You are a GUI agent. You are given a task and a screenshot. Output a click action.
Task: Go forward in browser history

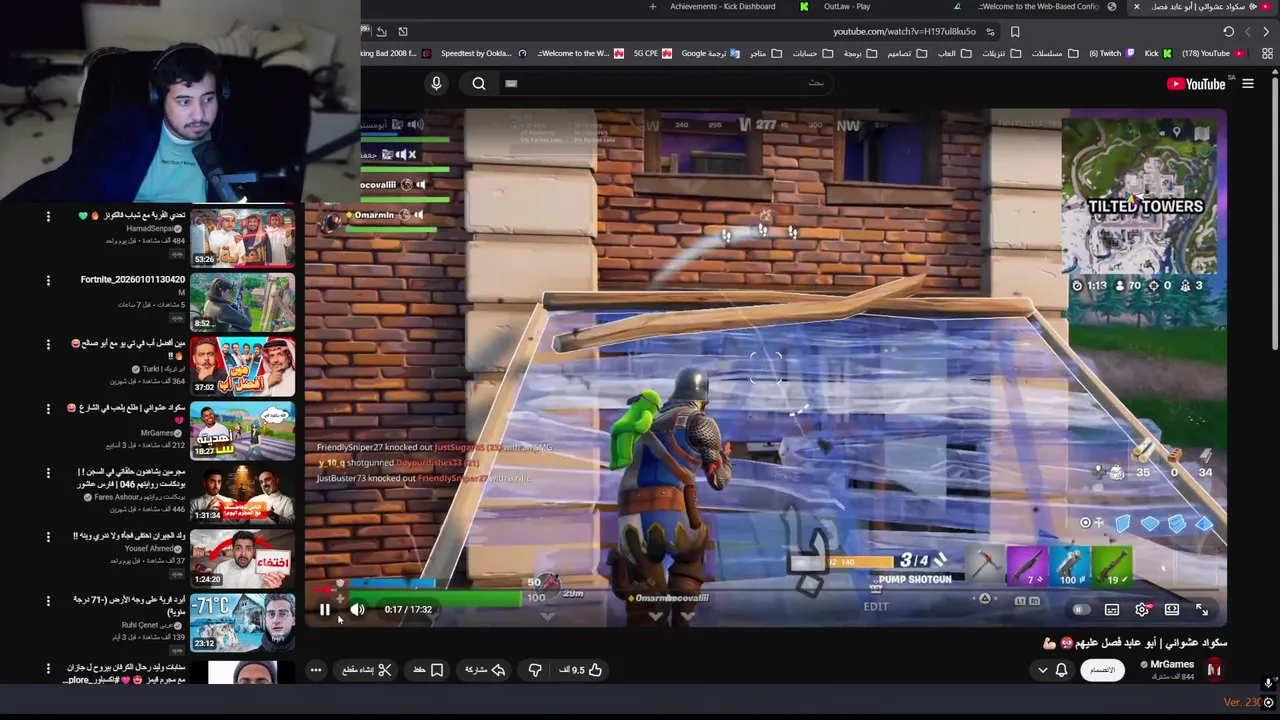tap(1247, 32)
